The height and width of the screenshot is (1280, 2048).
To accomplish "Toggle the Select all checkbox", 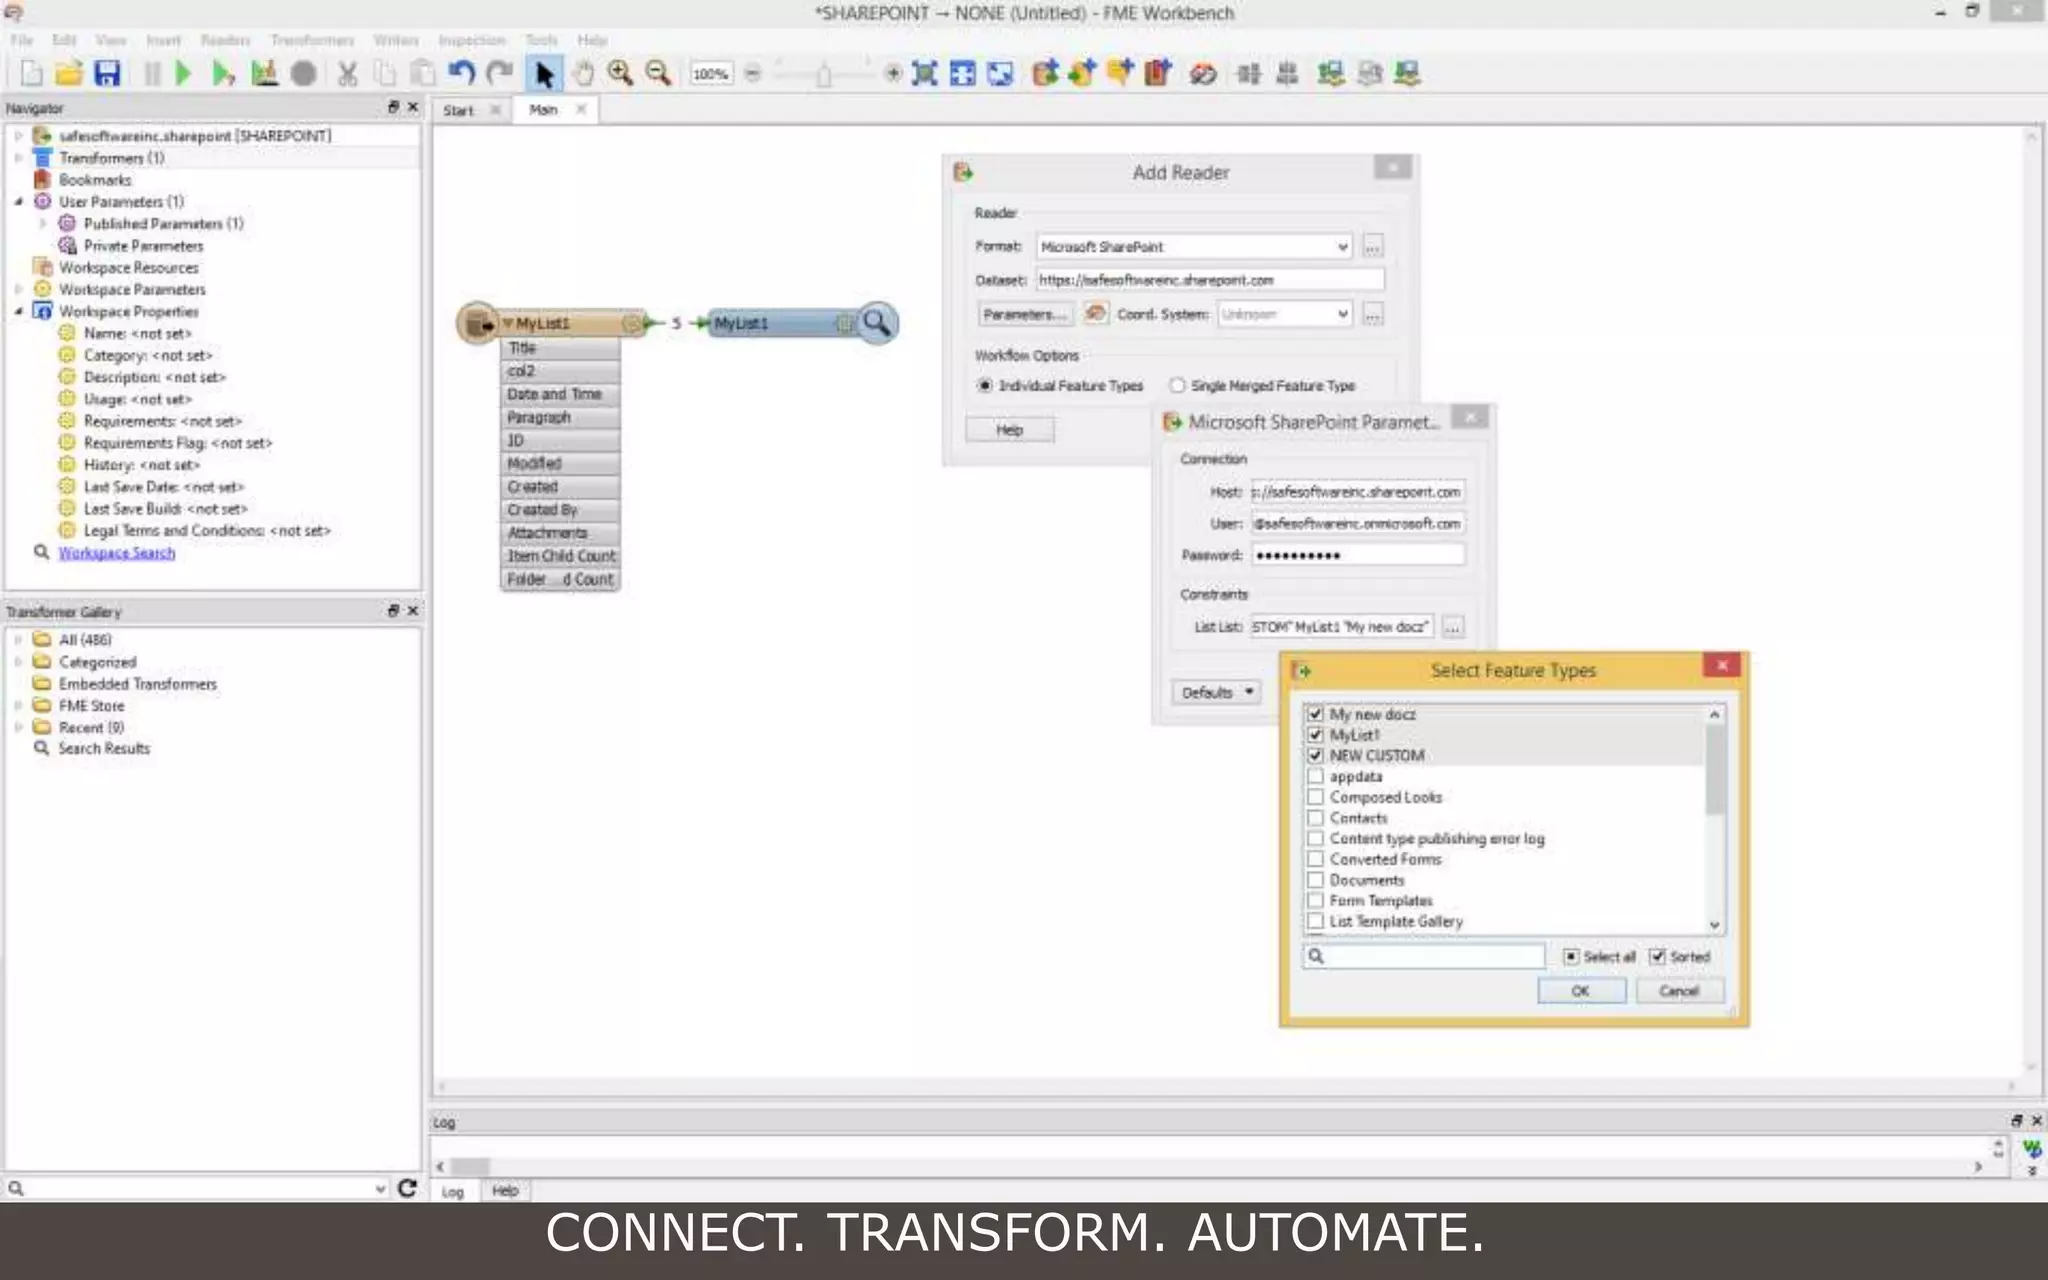I will pyautogui.click(x=1571, y=957).
